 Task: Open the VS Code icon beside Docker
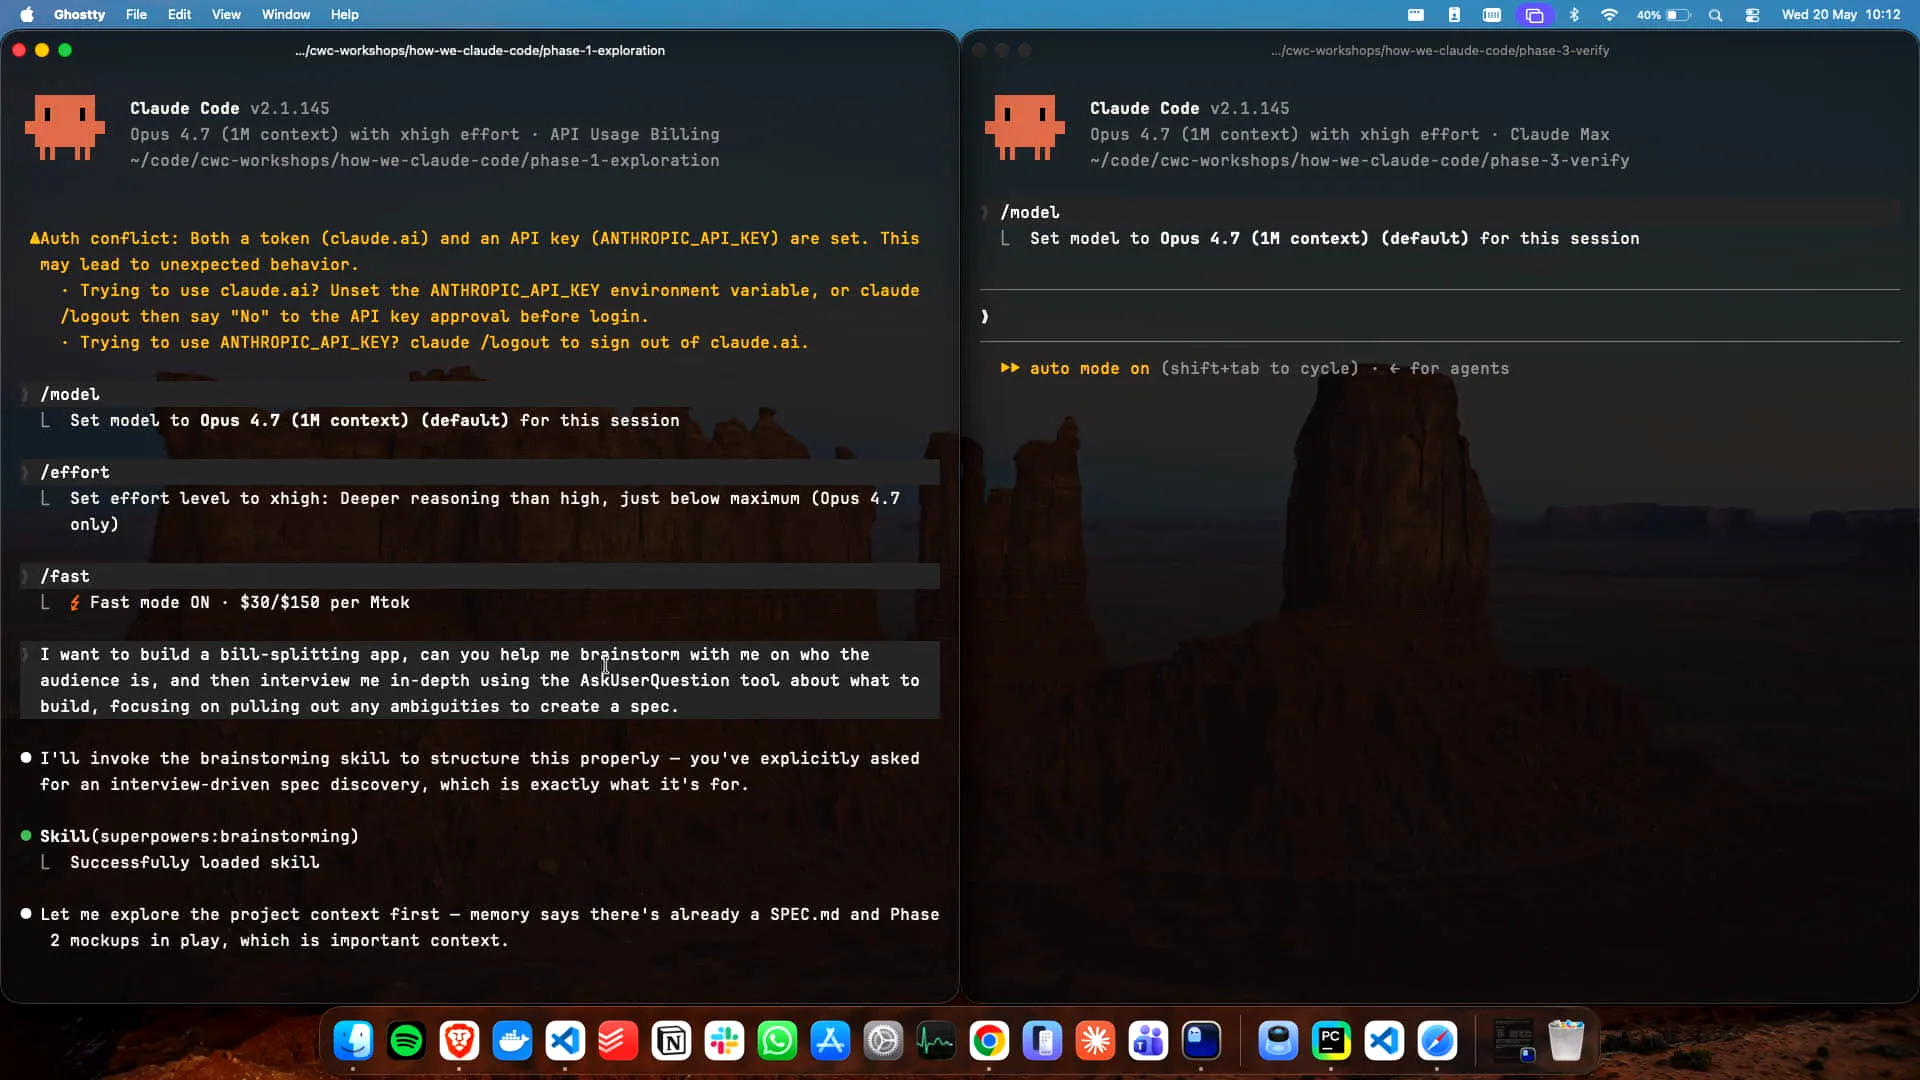coord(565,1041)
